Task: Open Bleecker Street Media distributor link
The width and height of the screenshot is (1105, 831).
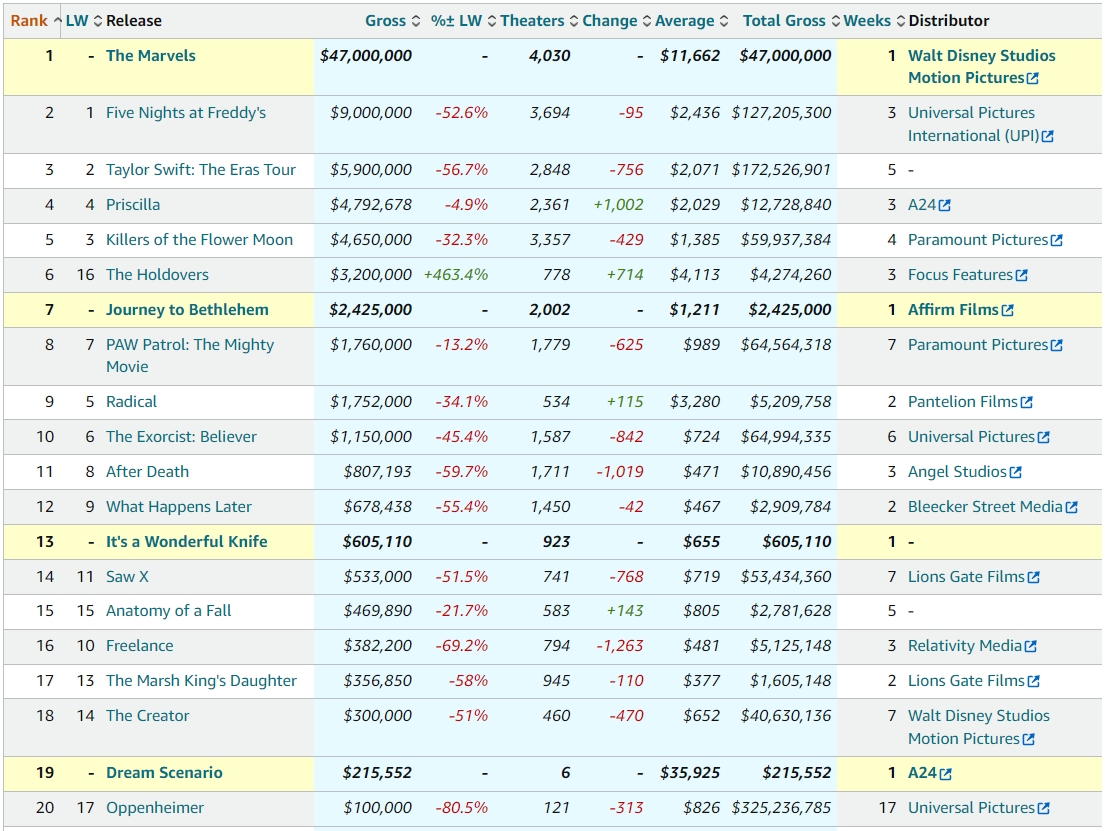Action: tap(985, 507)
